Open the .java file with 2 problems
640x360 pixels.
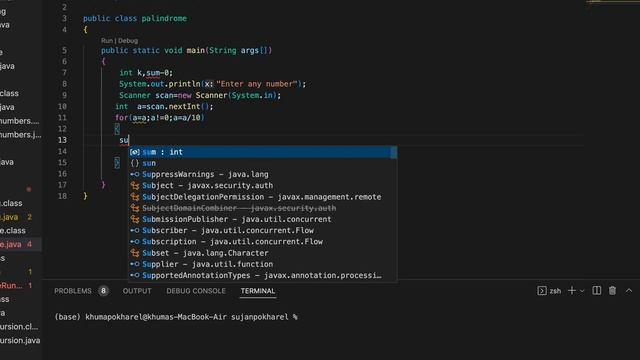coord(16,217)
